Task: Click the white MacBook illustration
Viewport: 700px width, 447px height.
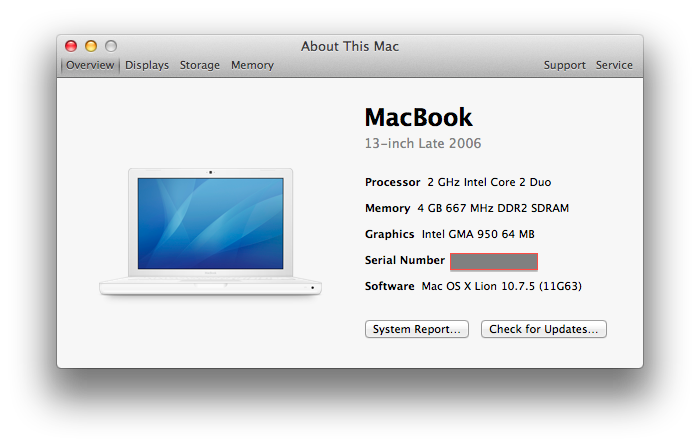Action: pyautogui.click(x=210, y=232)
